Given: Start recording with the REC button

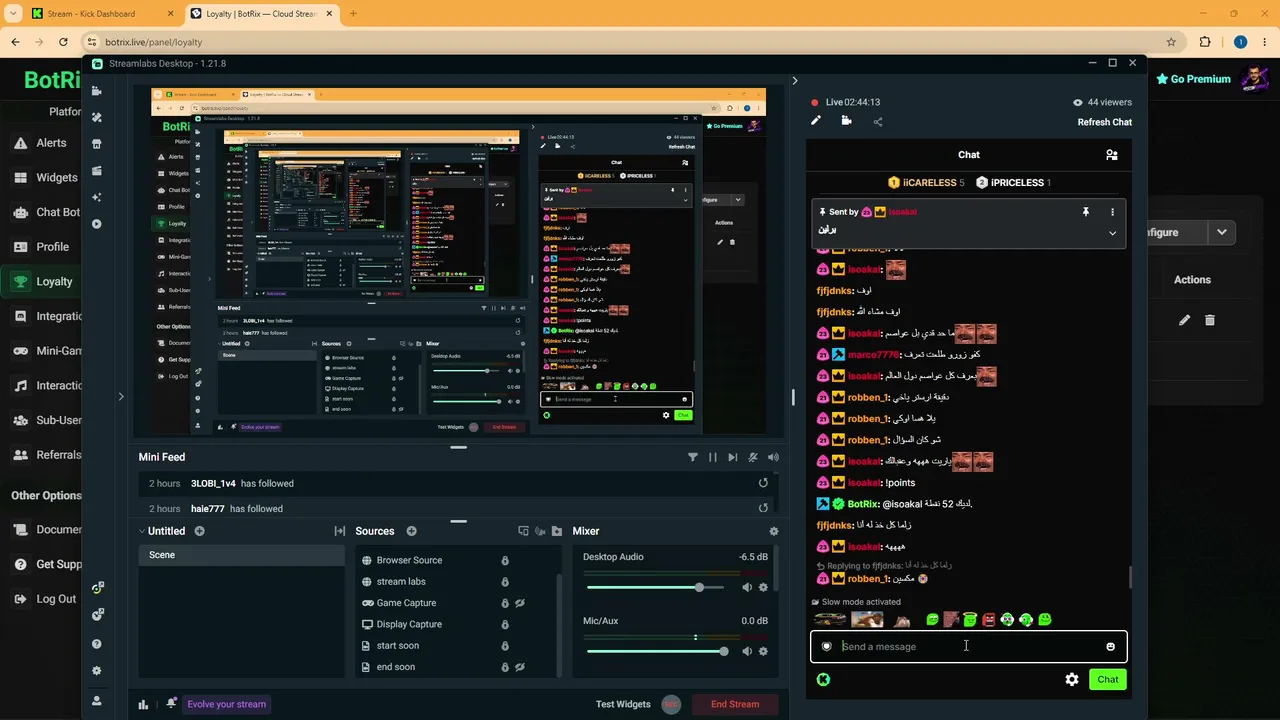Looking at the screenshot, I should click(671, 704).
